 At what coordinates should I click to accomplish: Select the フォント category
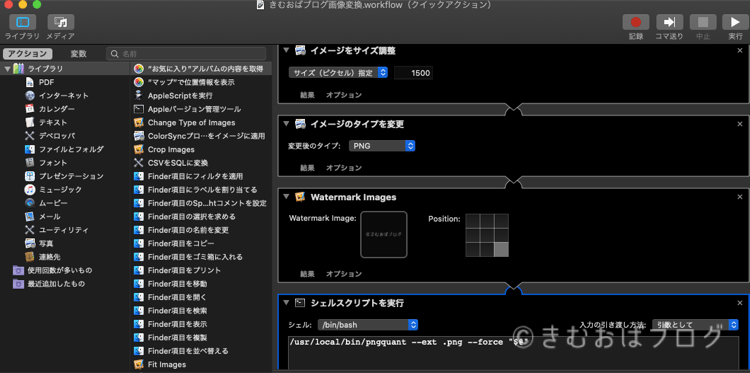tap(53, 163)
